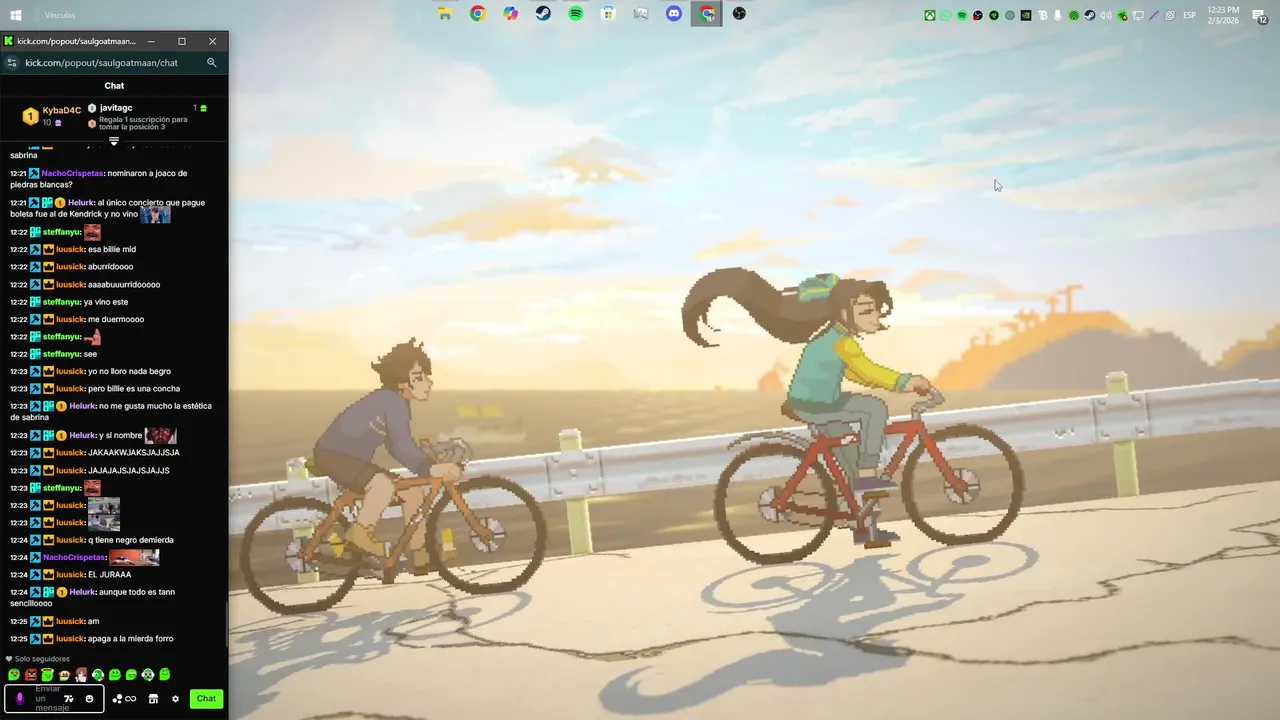
Task: Click luusick username on 'esa billie mid'
Action: (x=70, y=249)
